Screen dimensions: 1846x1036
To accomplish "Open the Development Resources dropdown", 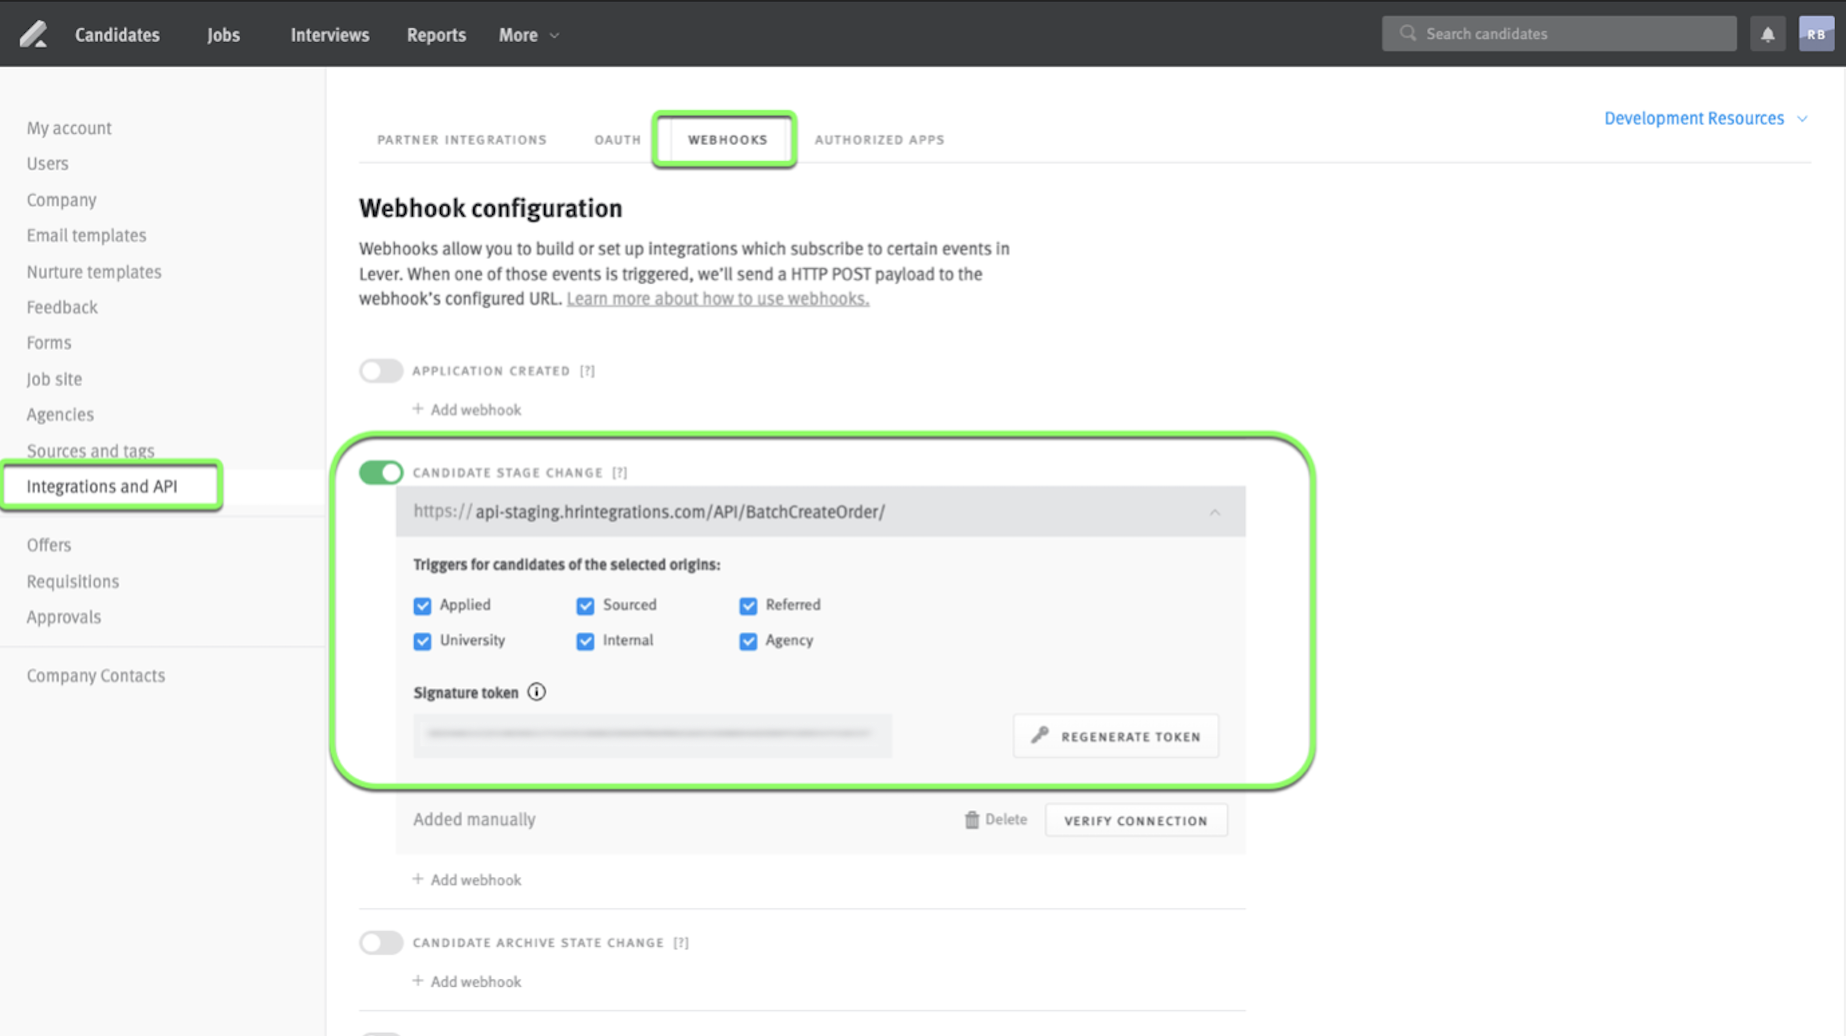I will point(1704,118).
